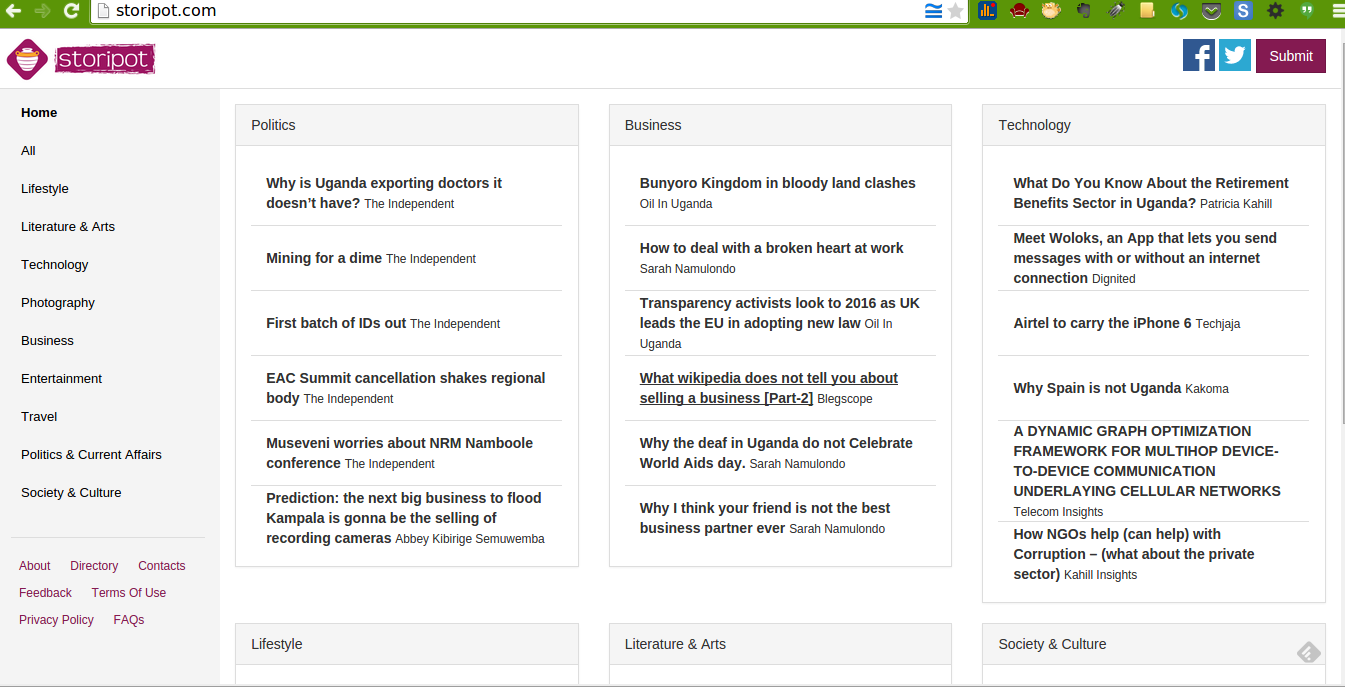The width and height of the screenshot is (1345, 687).
Task: Select Lifestyle in the sidebar
Action: [x=45, y=188]
